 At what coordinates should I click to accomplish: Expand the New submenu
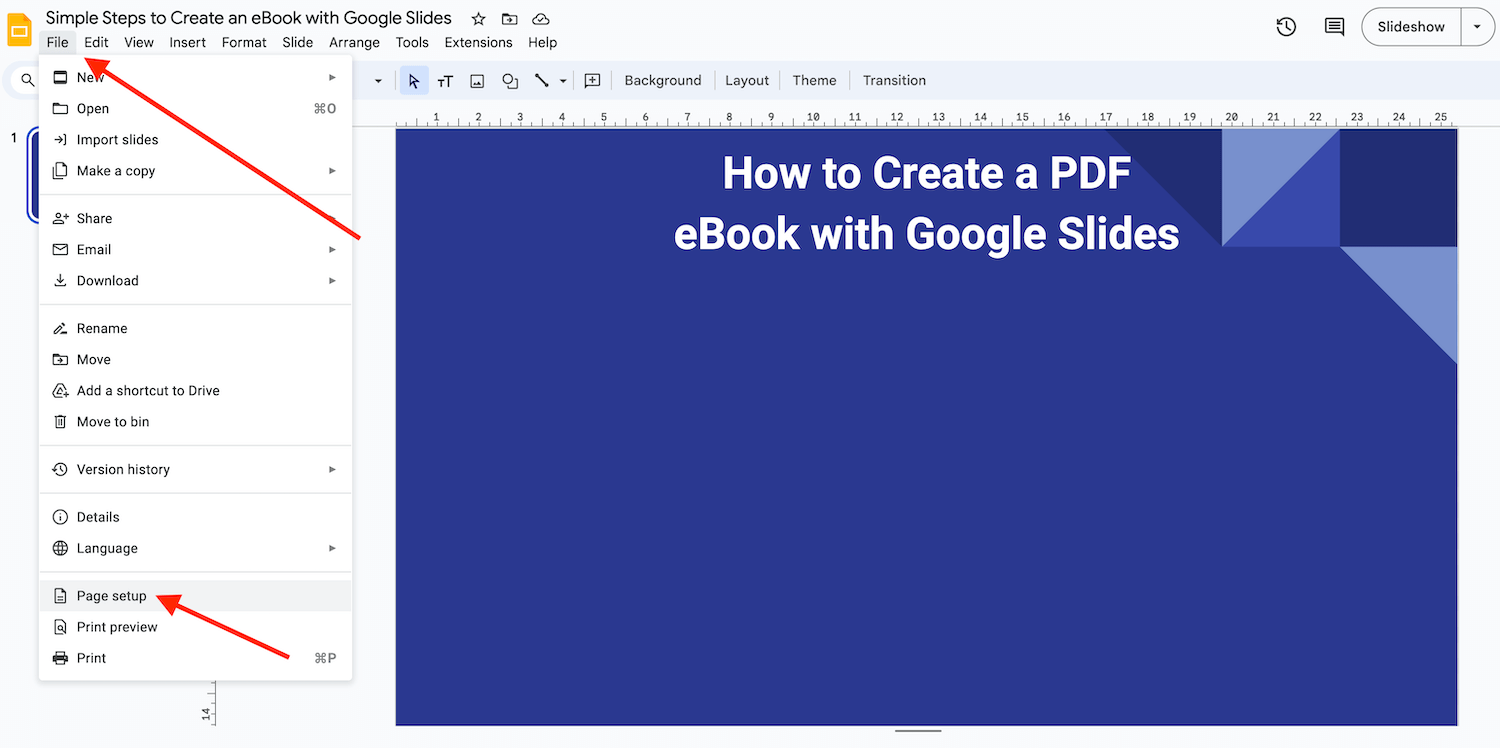tap(332, 77)
